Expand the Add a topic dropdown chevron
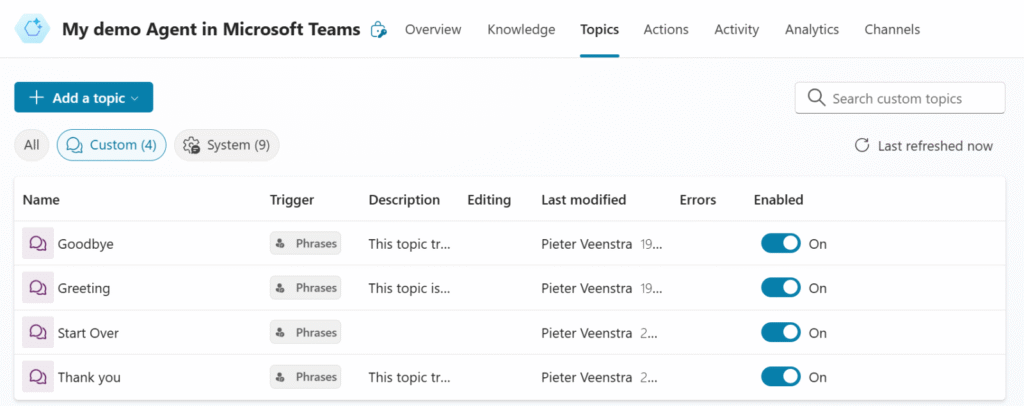The height and width of the screenshot is (406, 1024). (135, 98)
